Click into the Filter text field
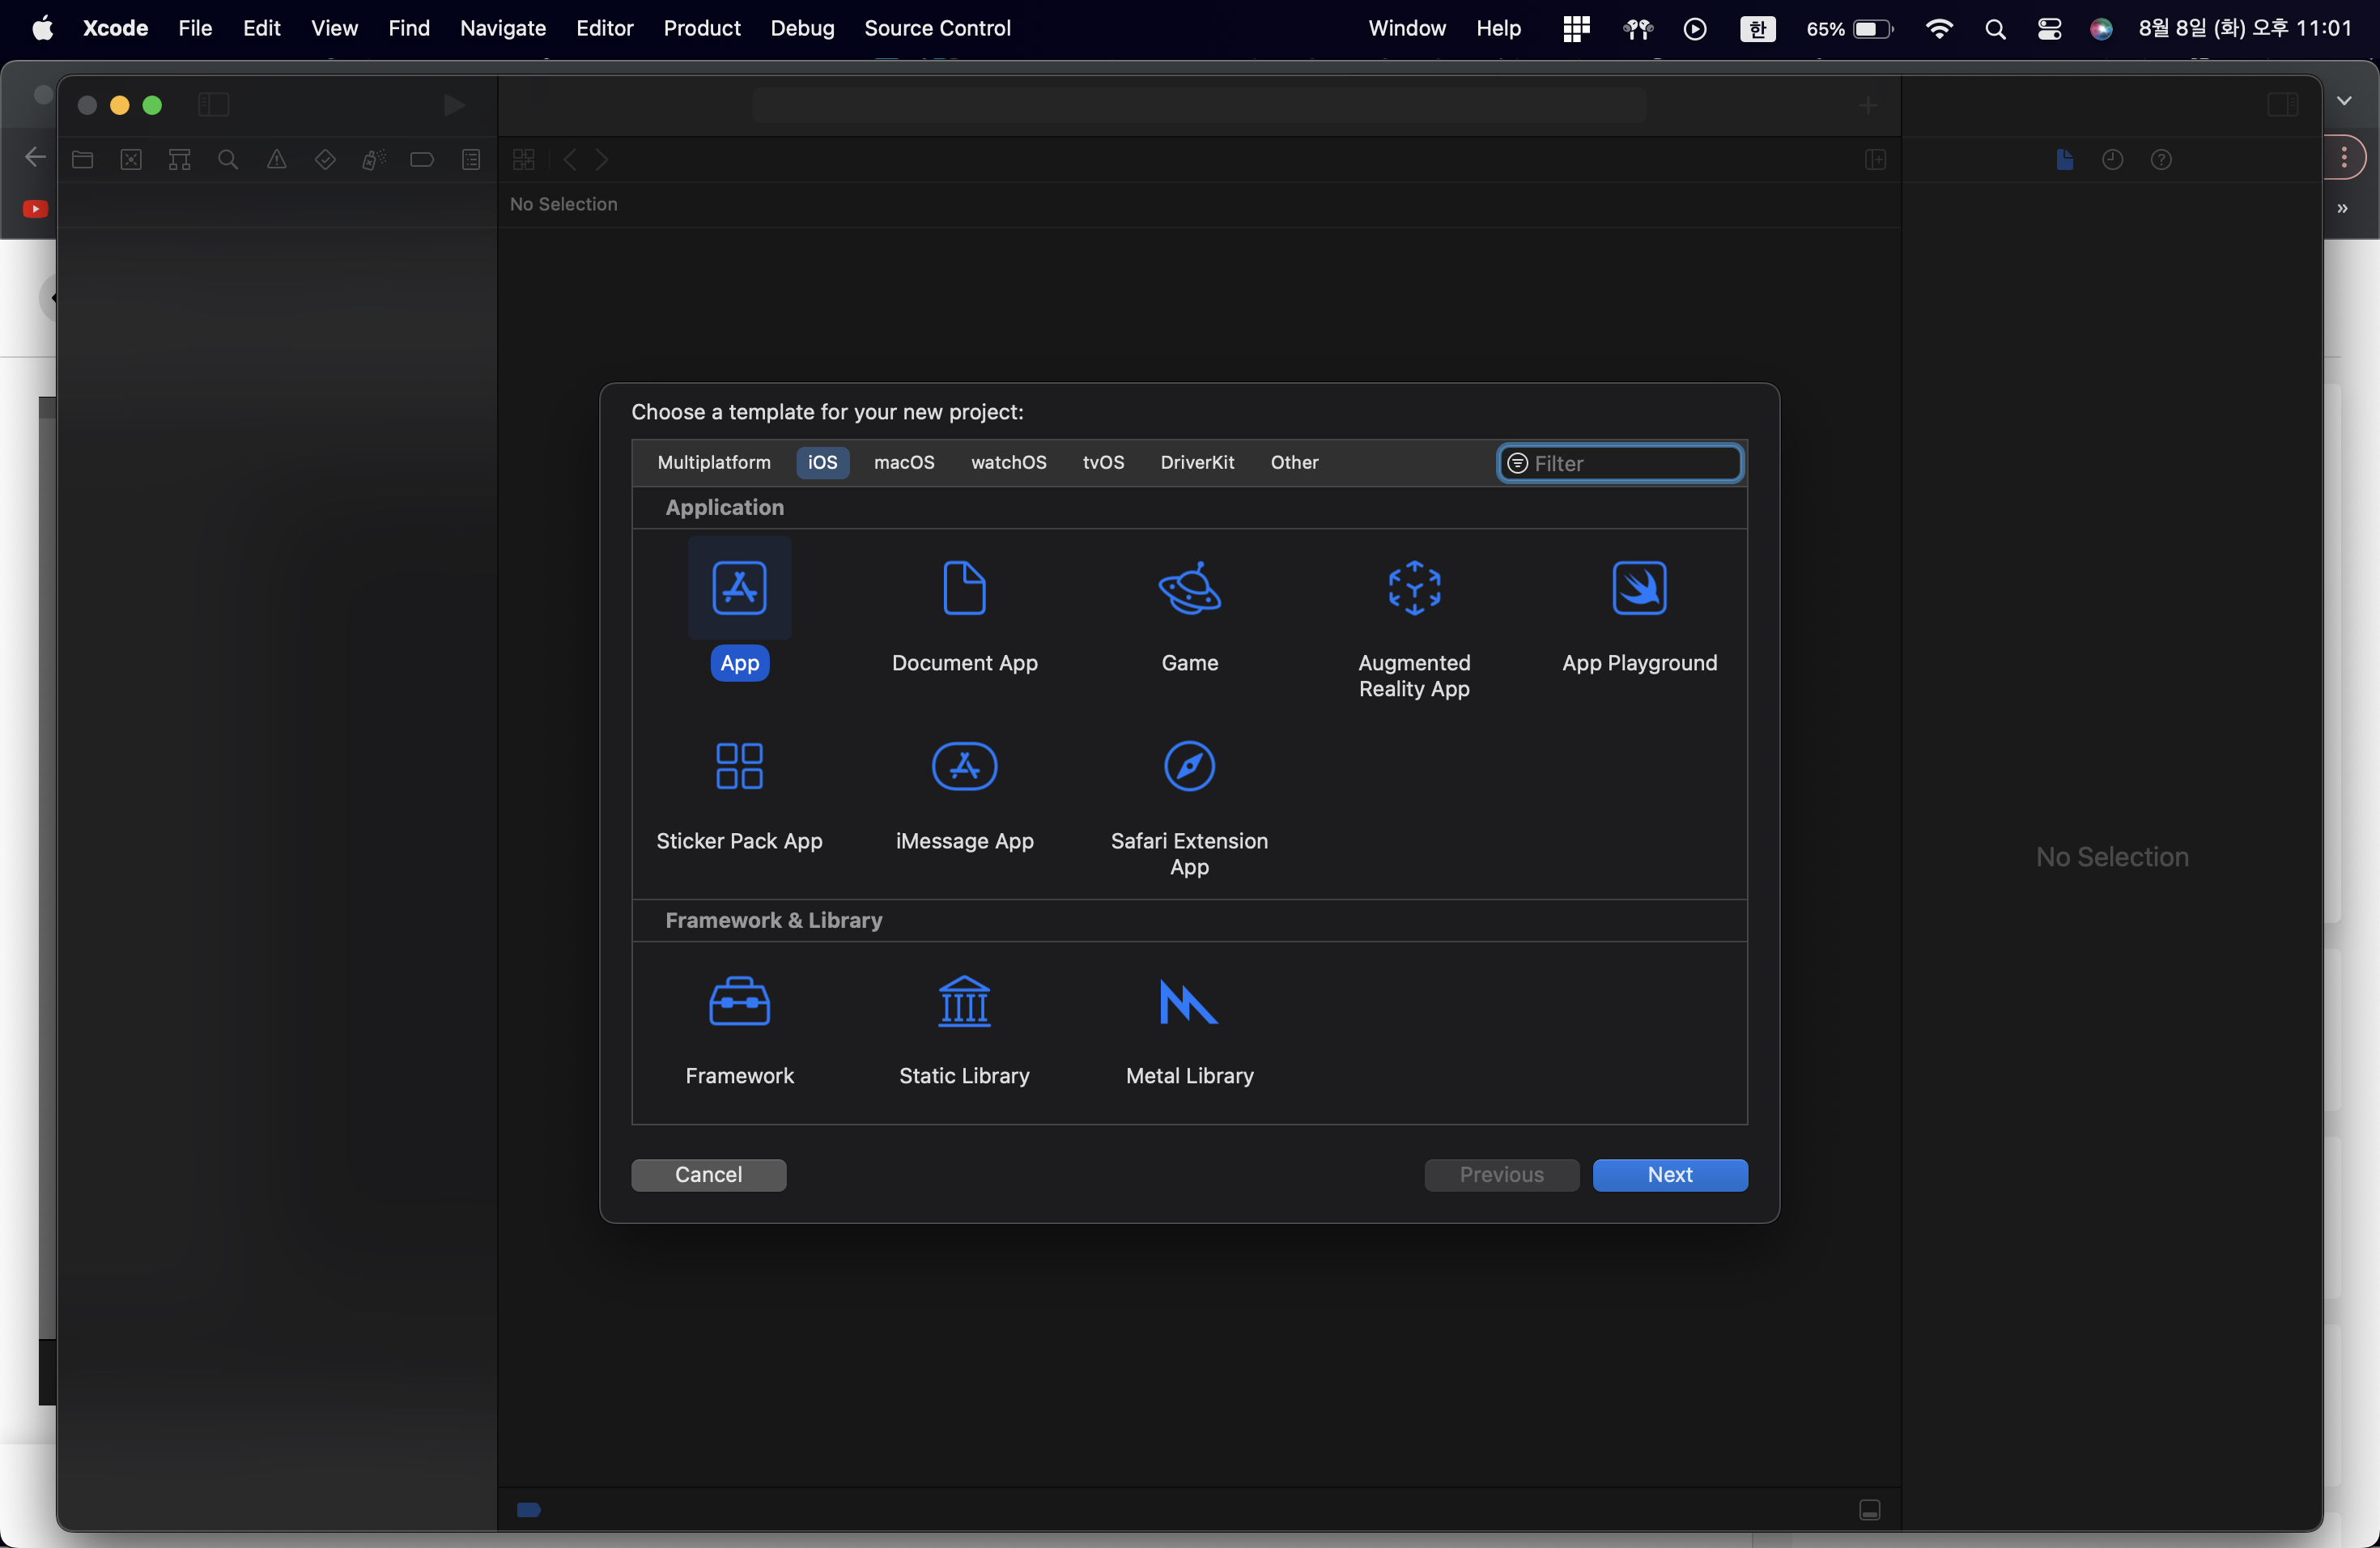Viewport: 2380px width, 1548px height. (x=1632, y=464)
